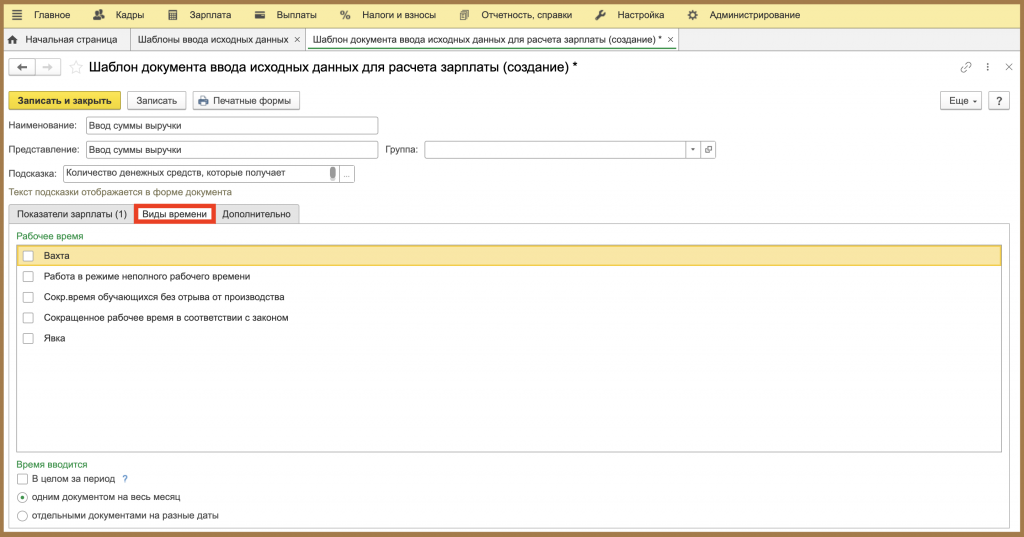
Task: Click the printer icon on Печатные формы
Action: [x=203, y=101]
